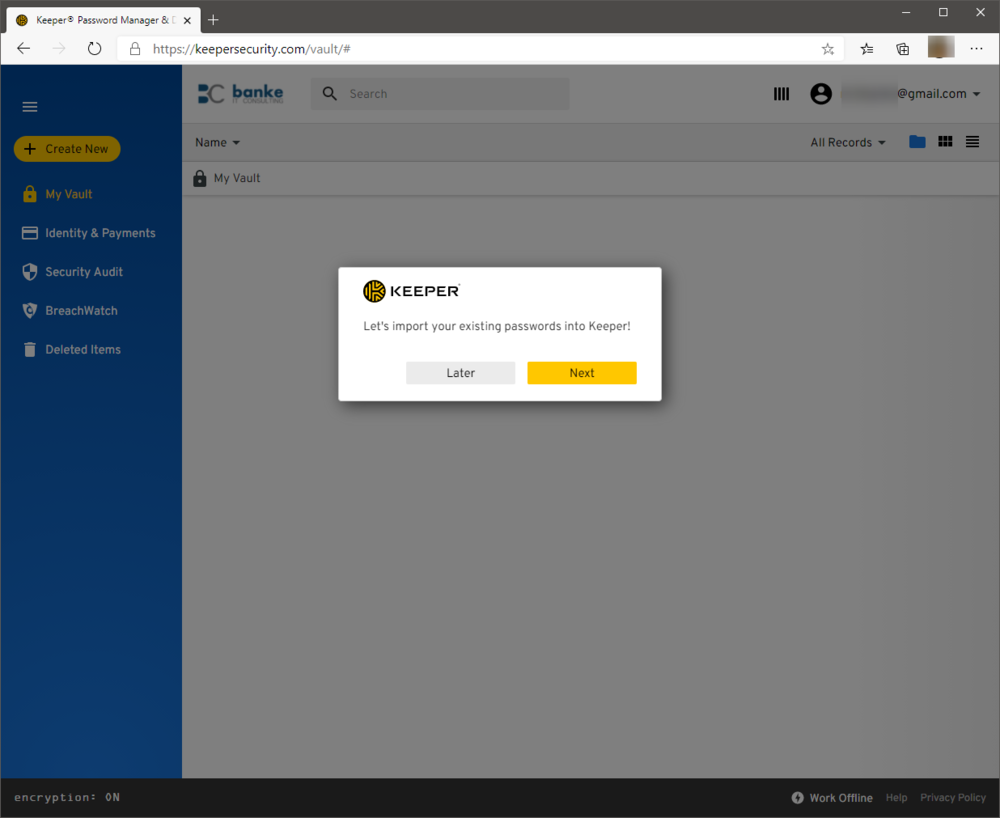The width and height of the screenshot is (1000, 818).
Task: Click the barcode-style icon in header
Action: (781, 94)
